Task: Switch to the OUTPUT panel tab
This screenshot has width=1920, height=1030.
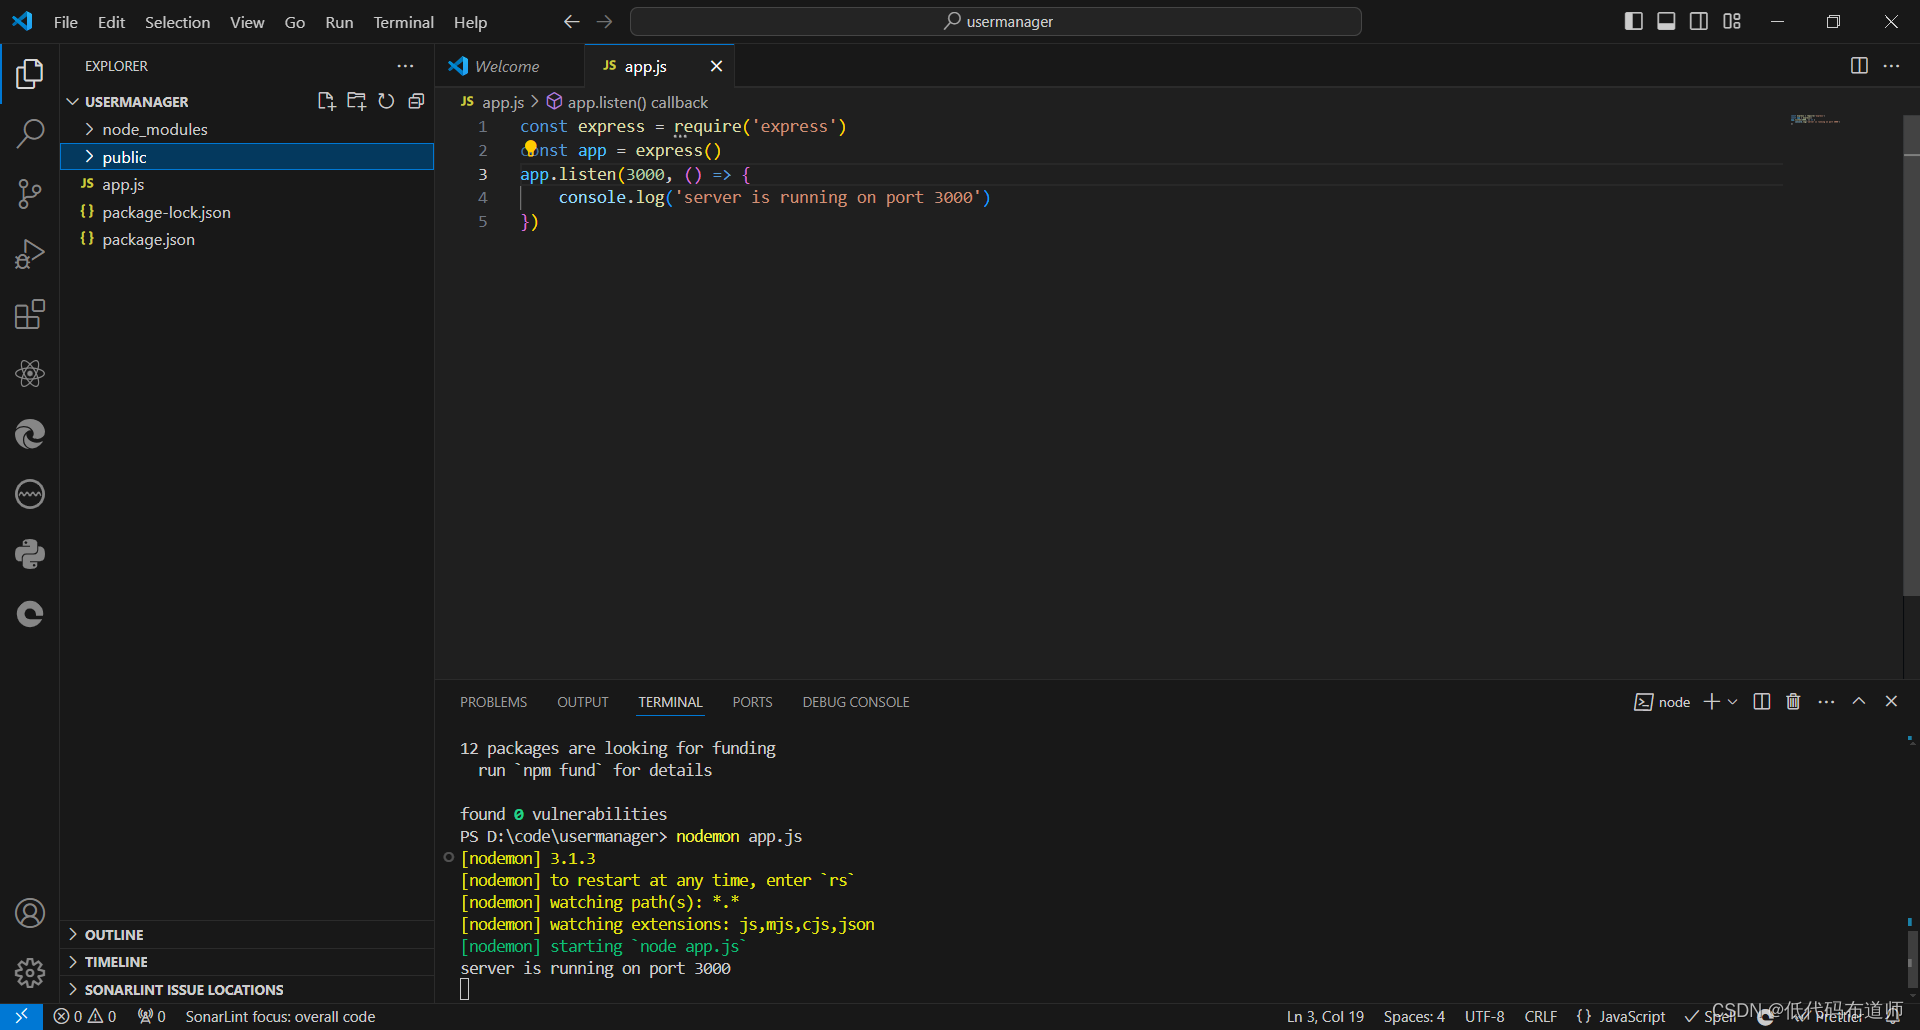Action: 583,702
